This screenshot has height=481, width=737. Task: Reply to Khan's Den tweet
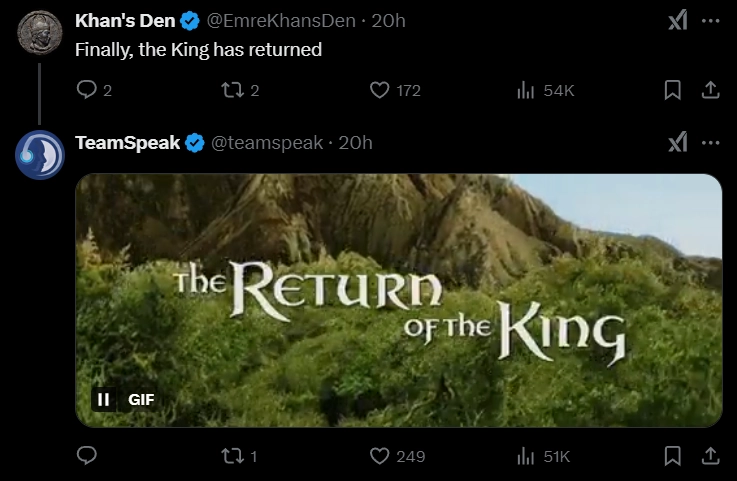click(x=86, y=90)
